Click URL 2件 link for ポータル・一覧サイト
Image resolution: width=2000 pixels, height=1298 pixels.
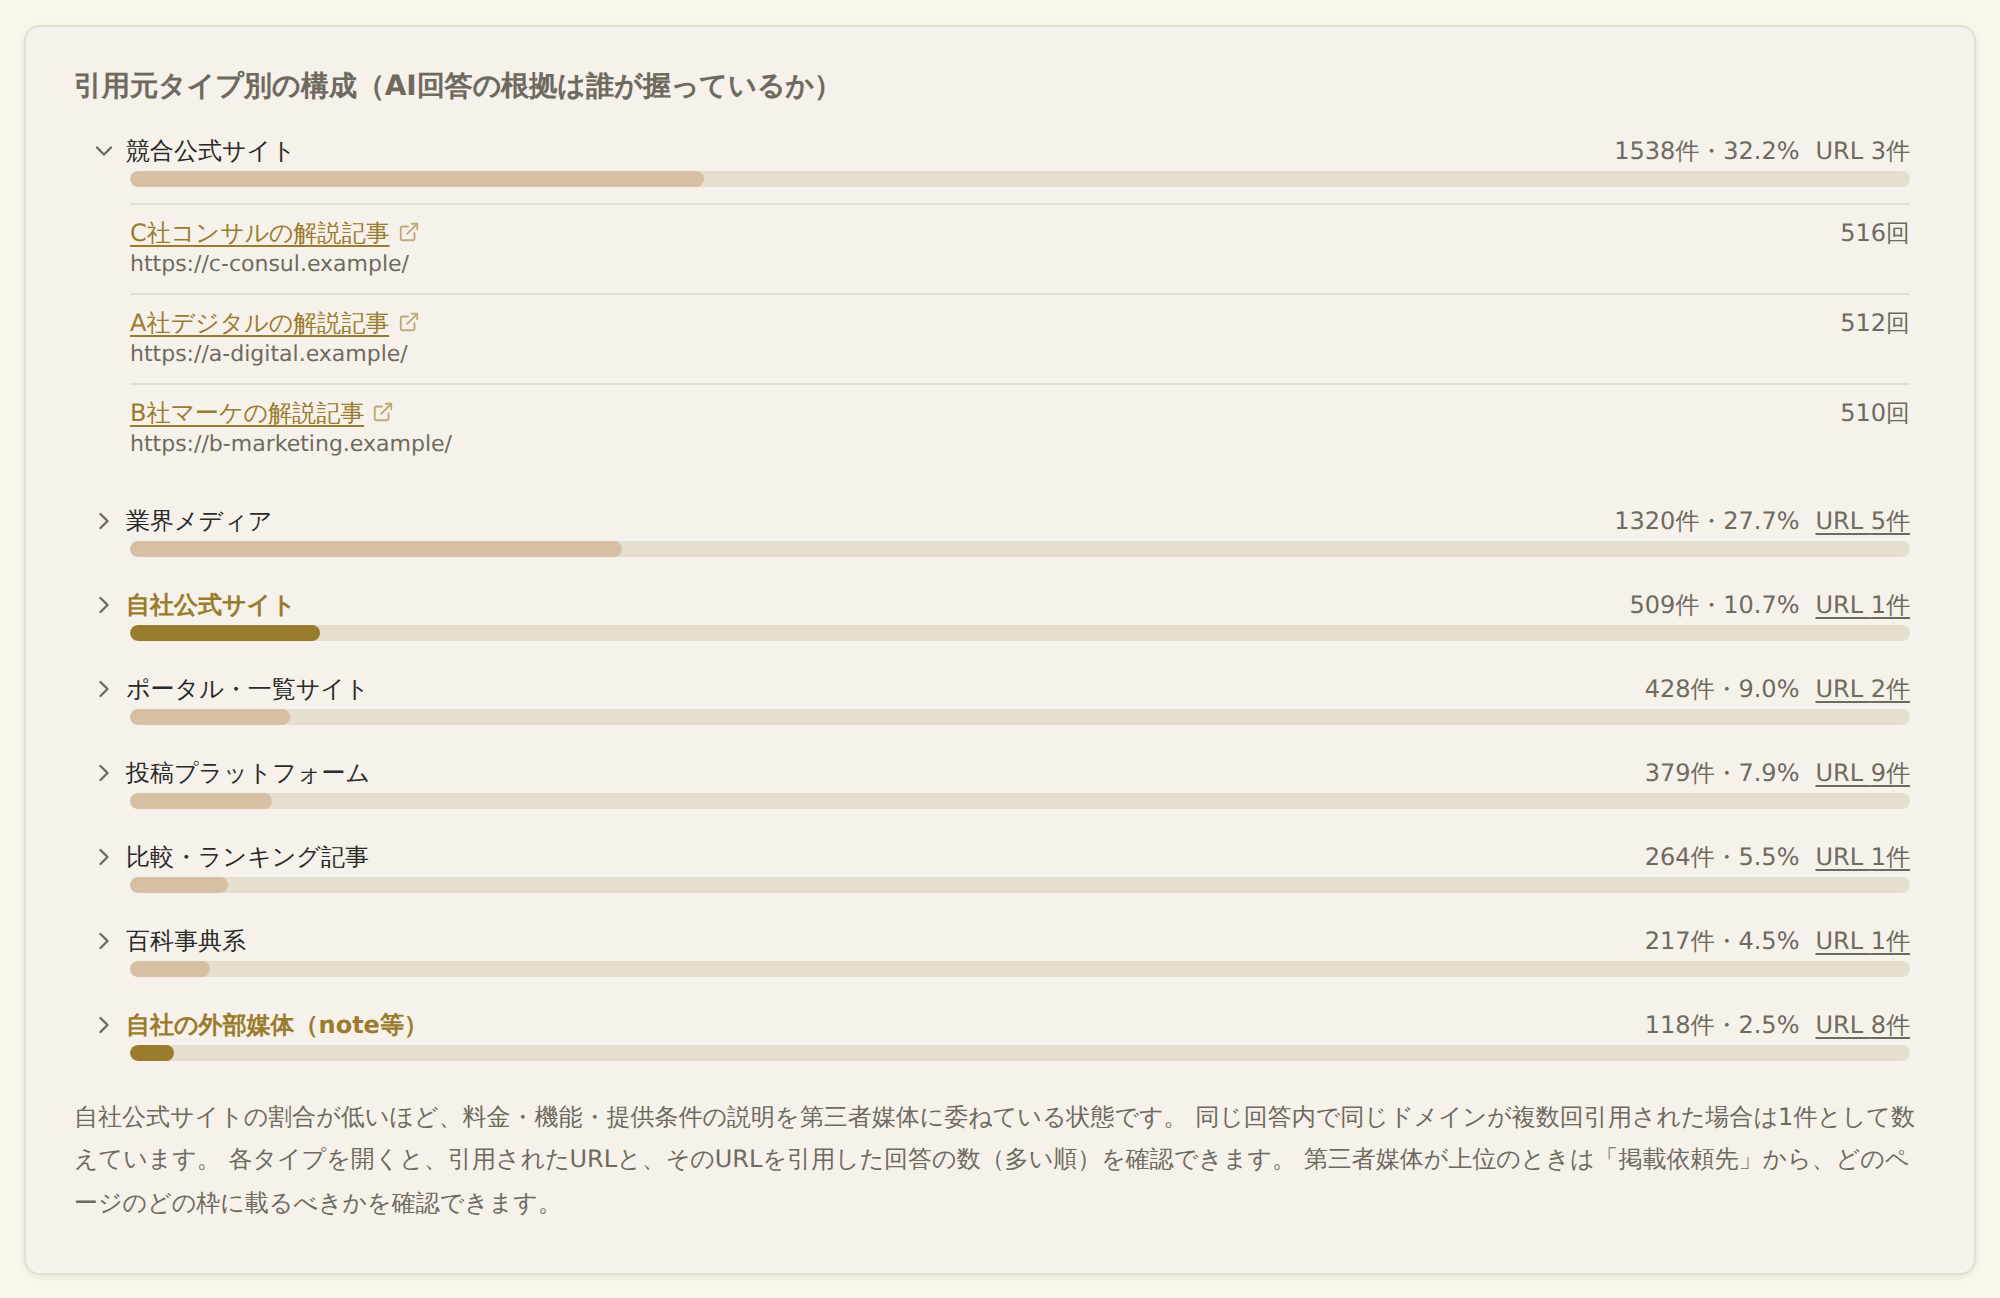[1862, 689]
